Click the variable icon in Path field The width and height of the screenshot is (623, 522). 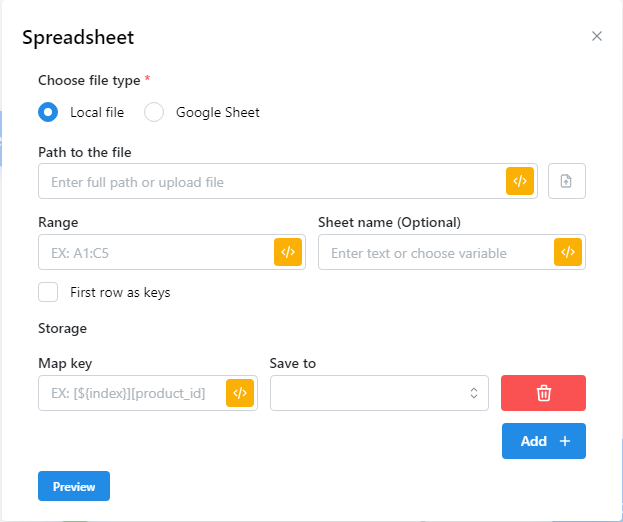520,181
